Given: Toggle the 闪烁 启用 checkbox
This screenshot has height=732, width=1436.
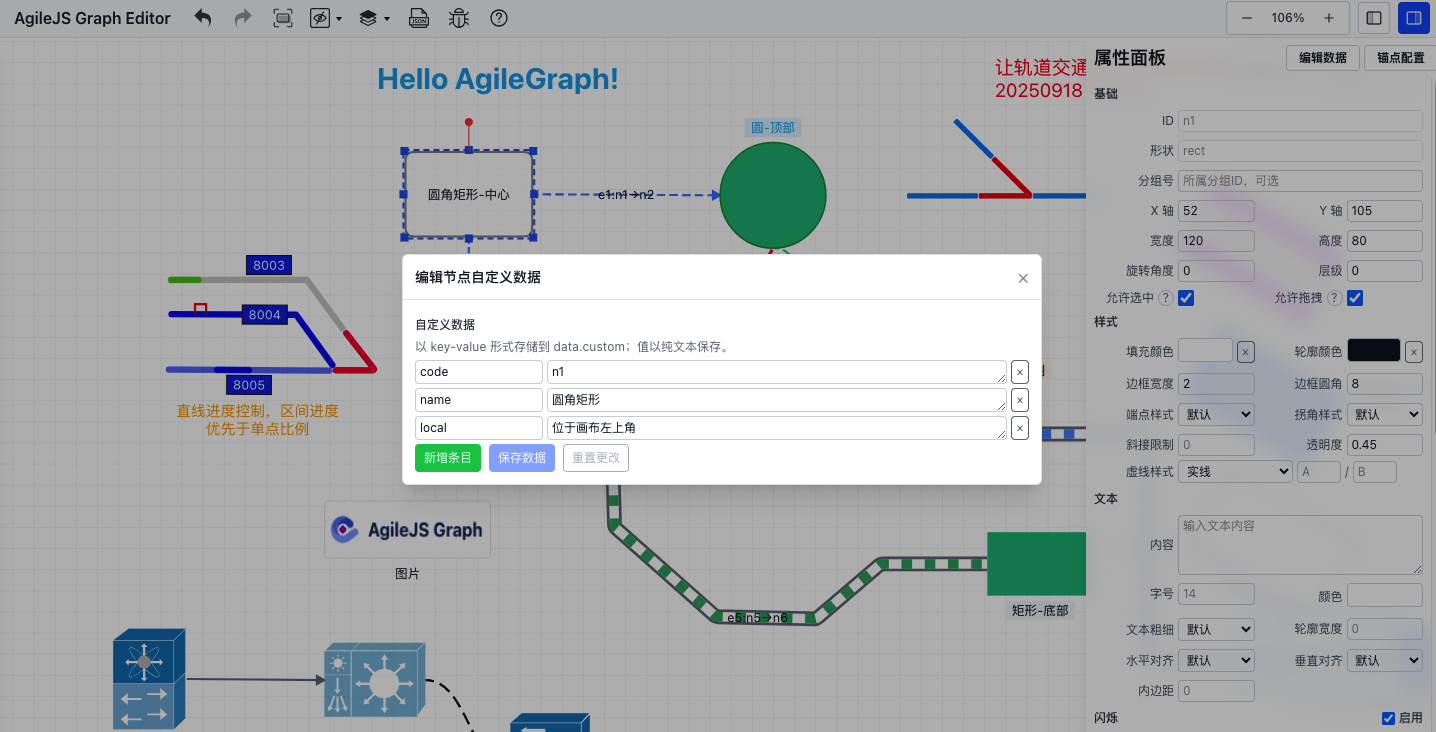Looking at the screenshot, I should click(1388, 718).
